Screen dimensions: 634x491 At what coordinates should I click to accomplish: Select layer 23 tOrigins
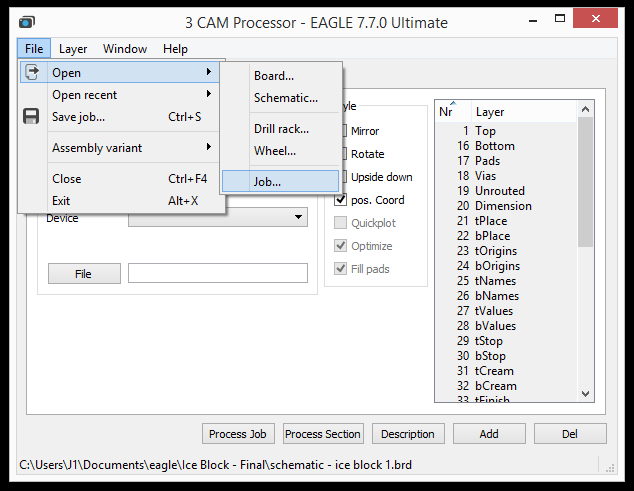506,251
